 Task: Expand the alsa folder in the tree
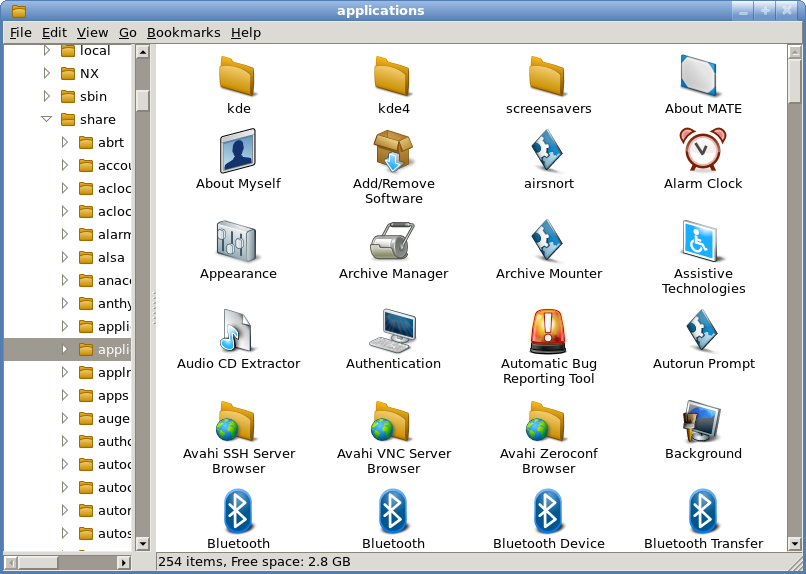65,257
